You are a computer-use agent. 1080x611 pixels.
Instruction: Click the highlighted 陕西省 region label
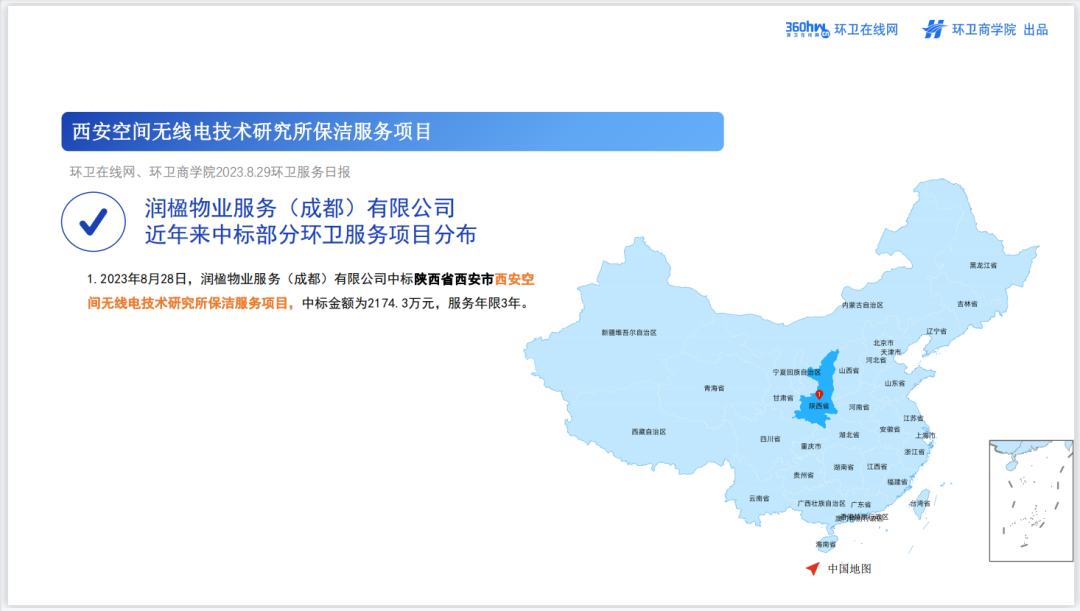(x=819, y=406)
